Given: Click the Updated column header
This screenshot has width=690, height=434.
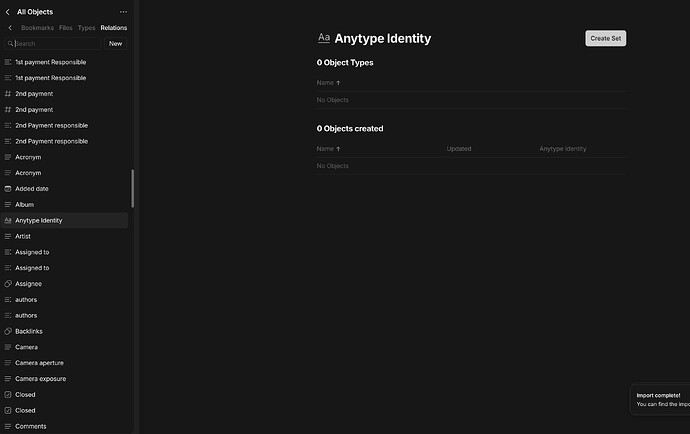Looking at the screenshot, I should [459, 149].
